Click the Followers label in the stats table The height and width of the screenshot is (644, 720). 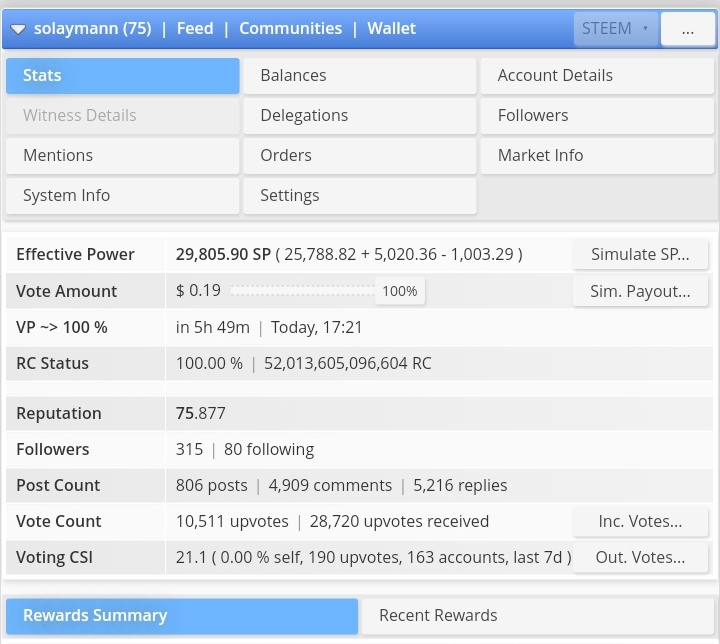click(53, 449)
